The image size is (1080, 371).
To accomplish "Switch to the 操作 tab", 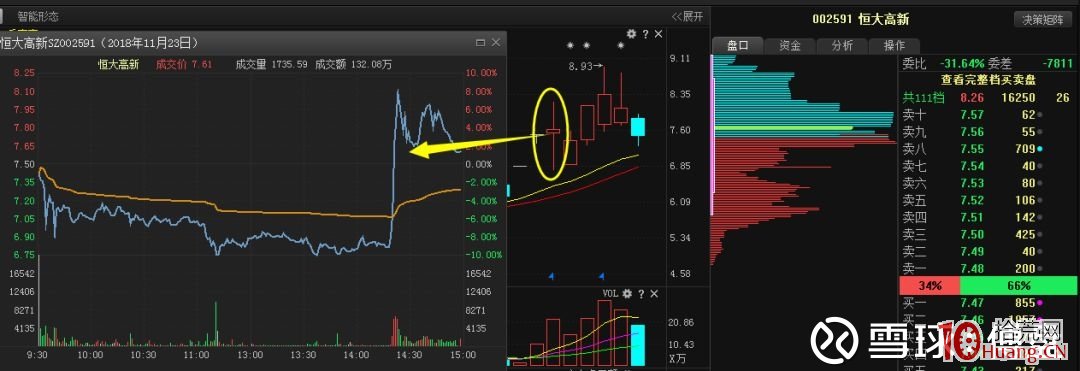I will (894, 46).
